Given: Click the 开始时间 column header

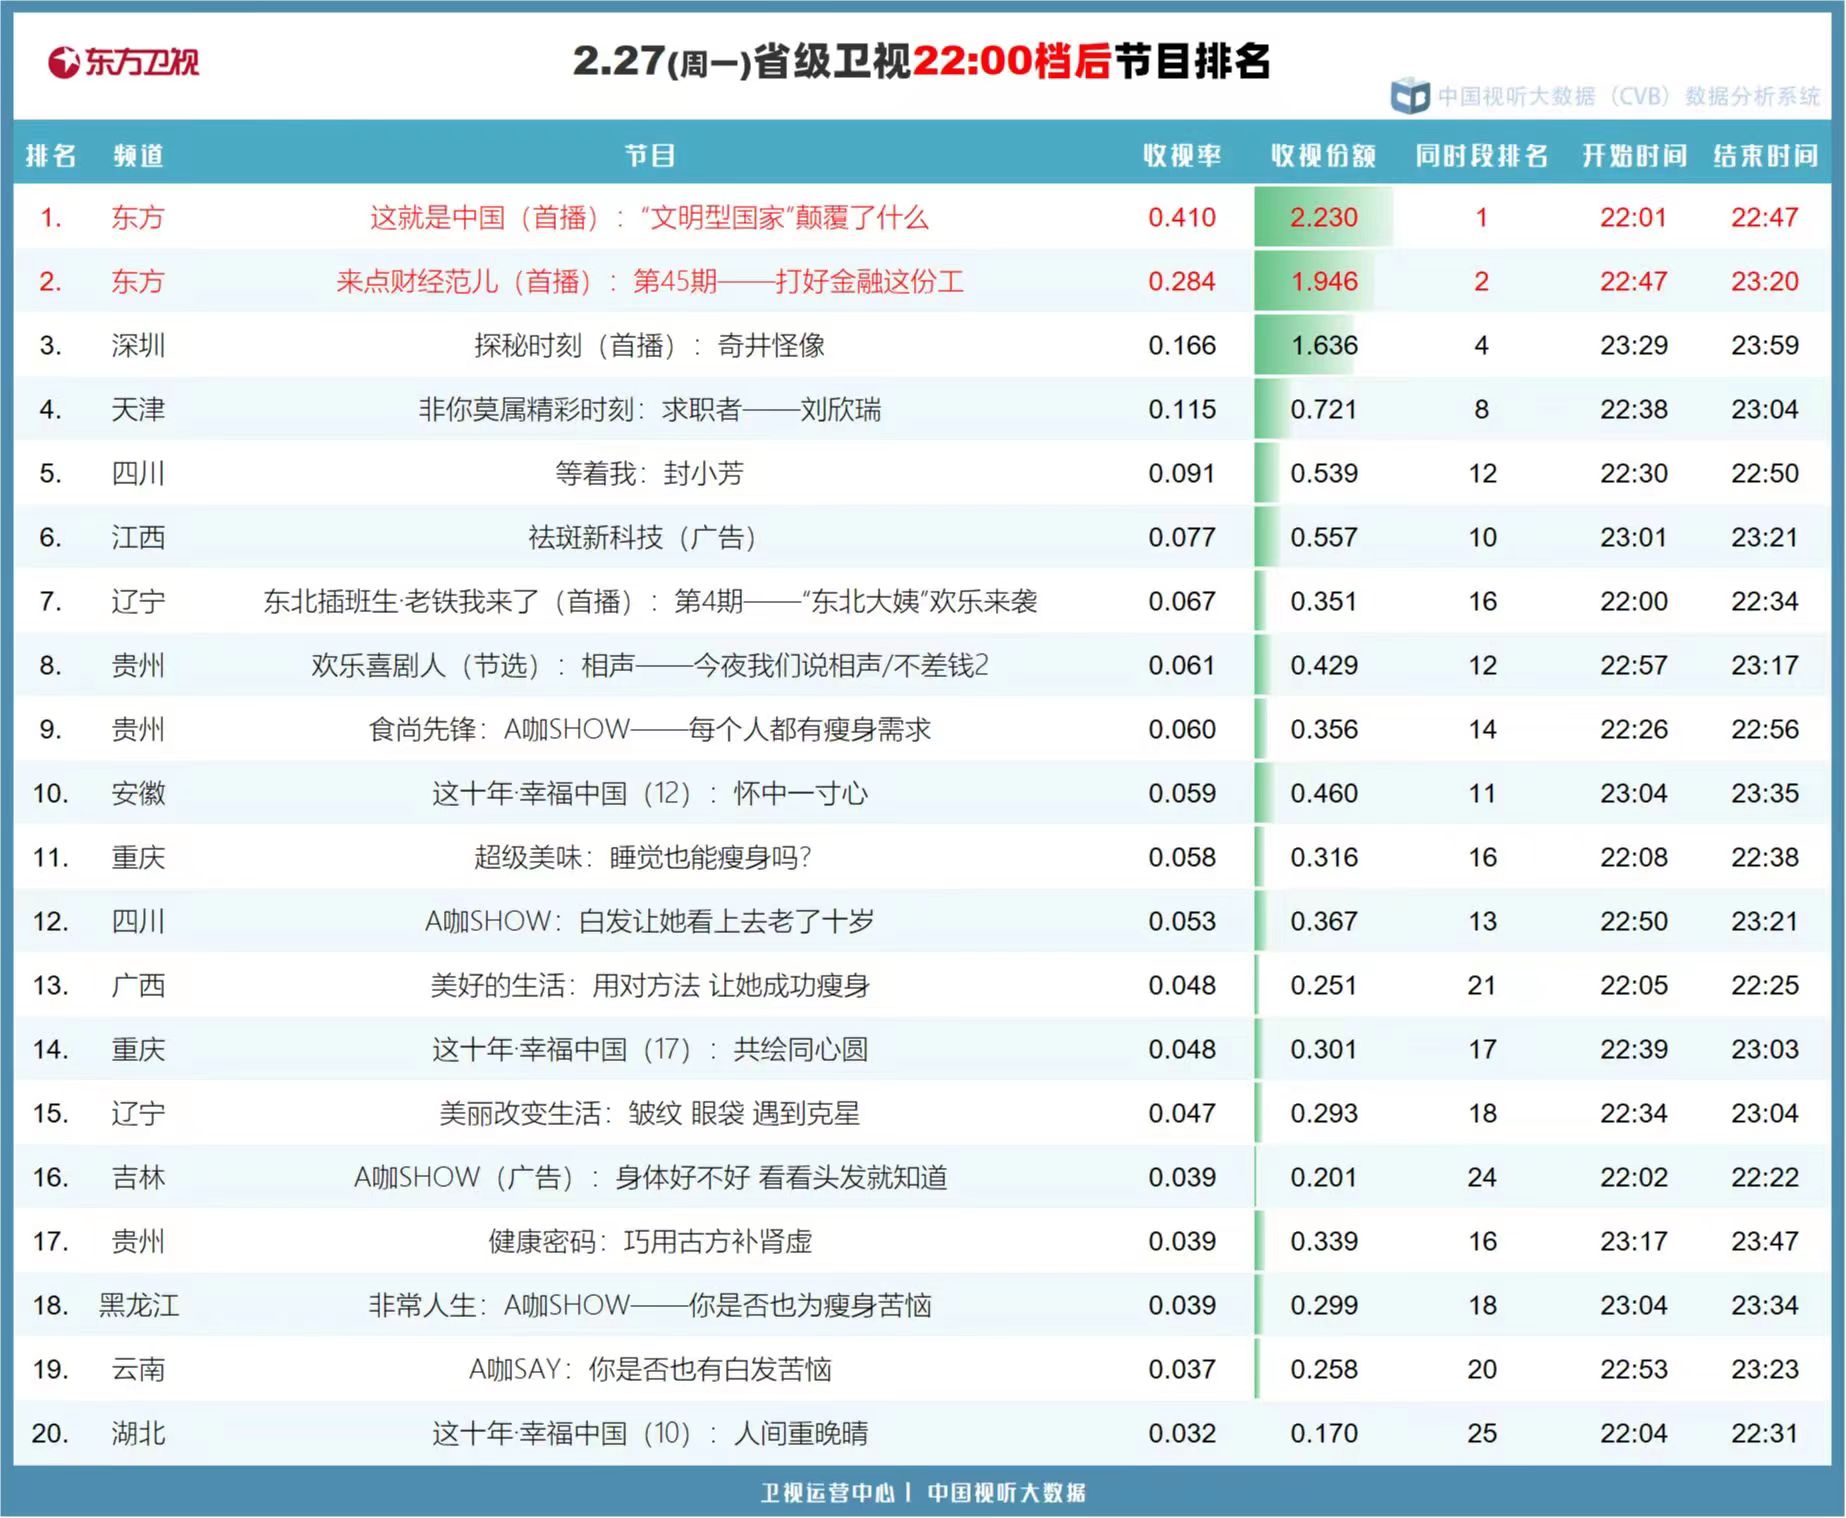Looking at the screenshot, I should tap(1634, 156).
